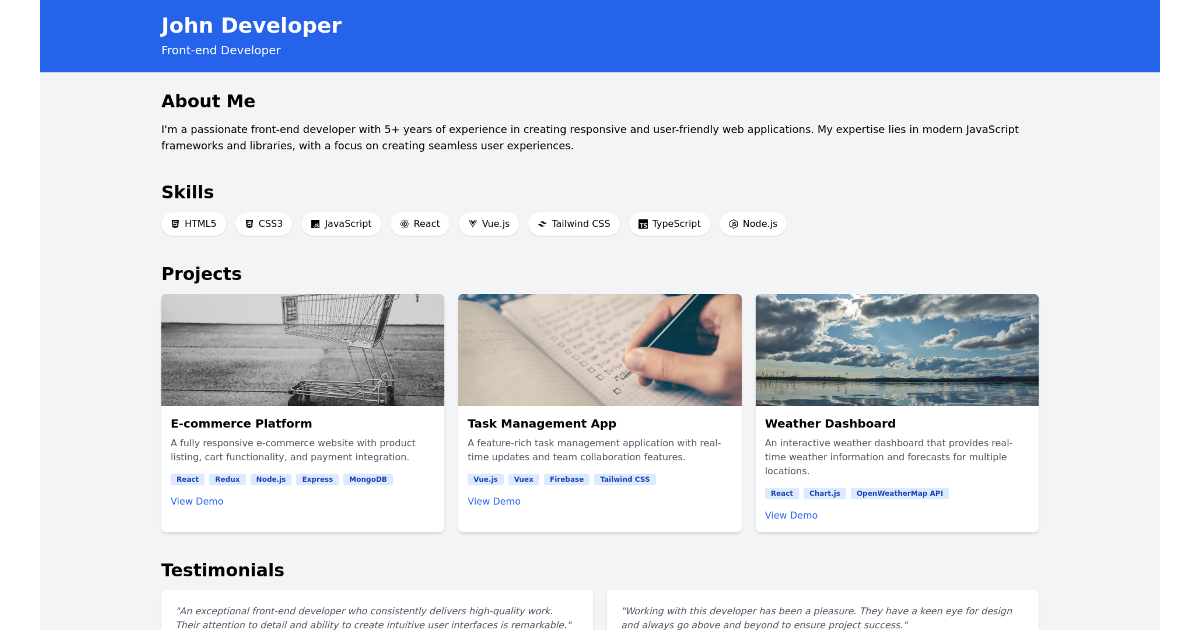This screenshot has height=630, width=1200.
Task: Click the shopping cart project image
Action: click(302, 349)
